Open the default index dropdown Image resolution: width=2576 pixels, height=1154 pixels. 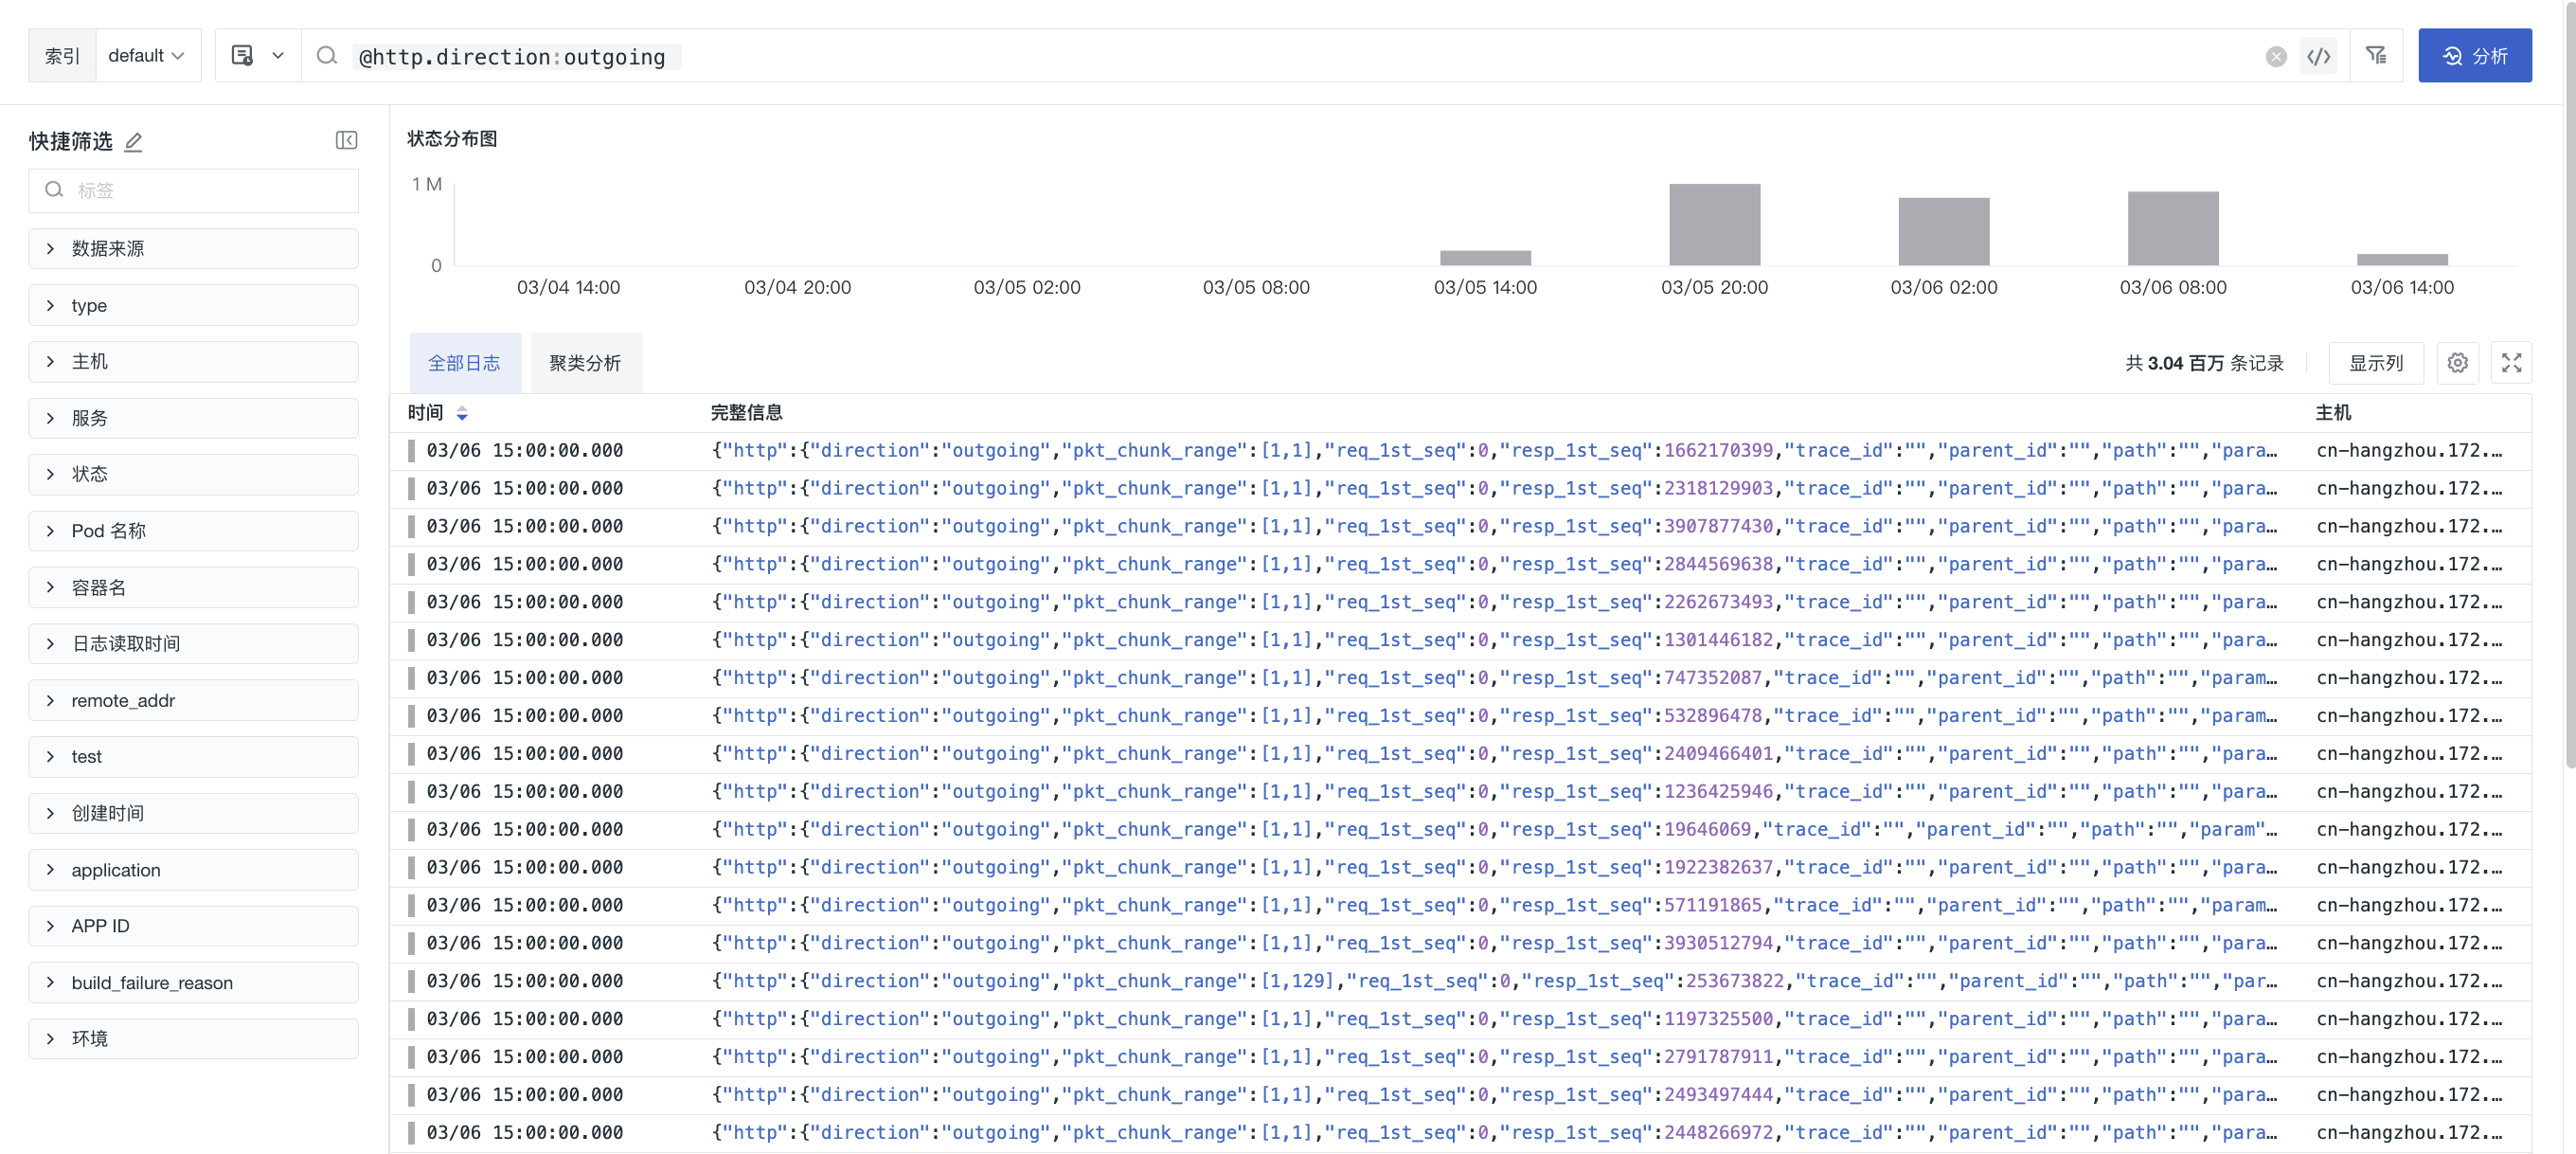click(x=146, y=56)
